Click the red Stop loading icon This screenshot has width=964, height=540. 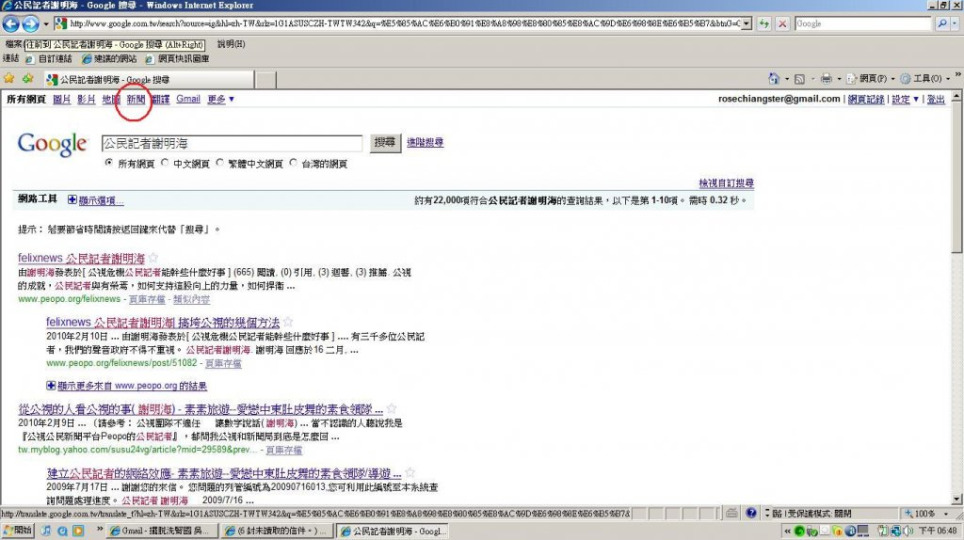[783, 24]
